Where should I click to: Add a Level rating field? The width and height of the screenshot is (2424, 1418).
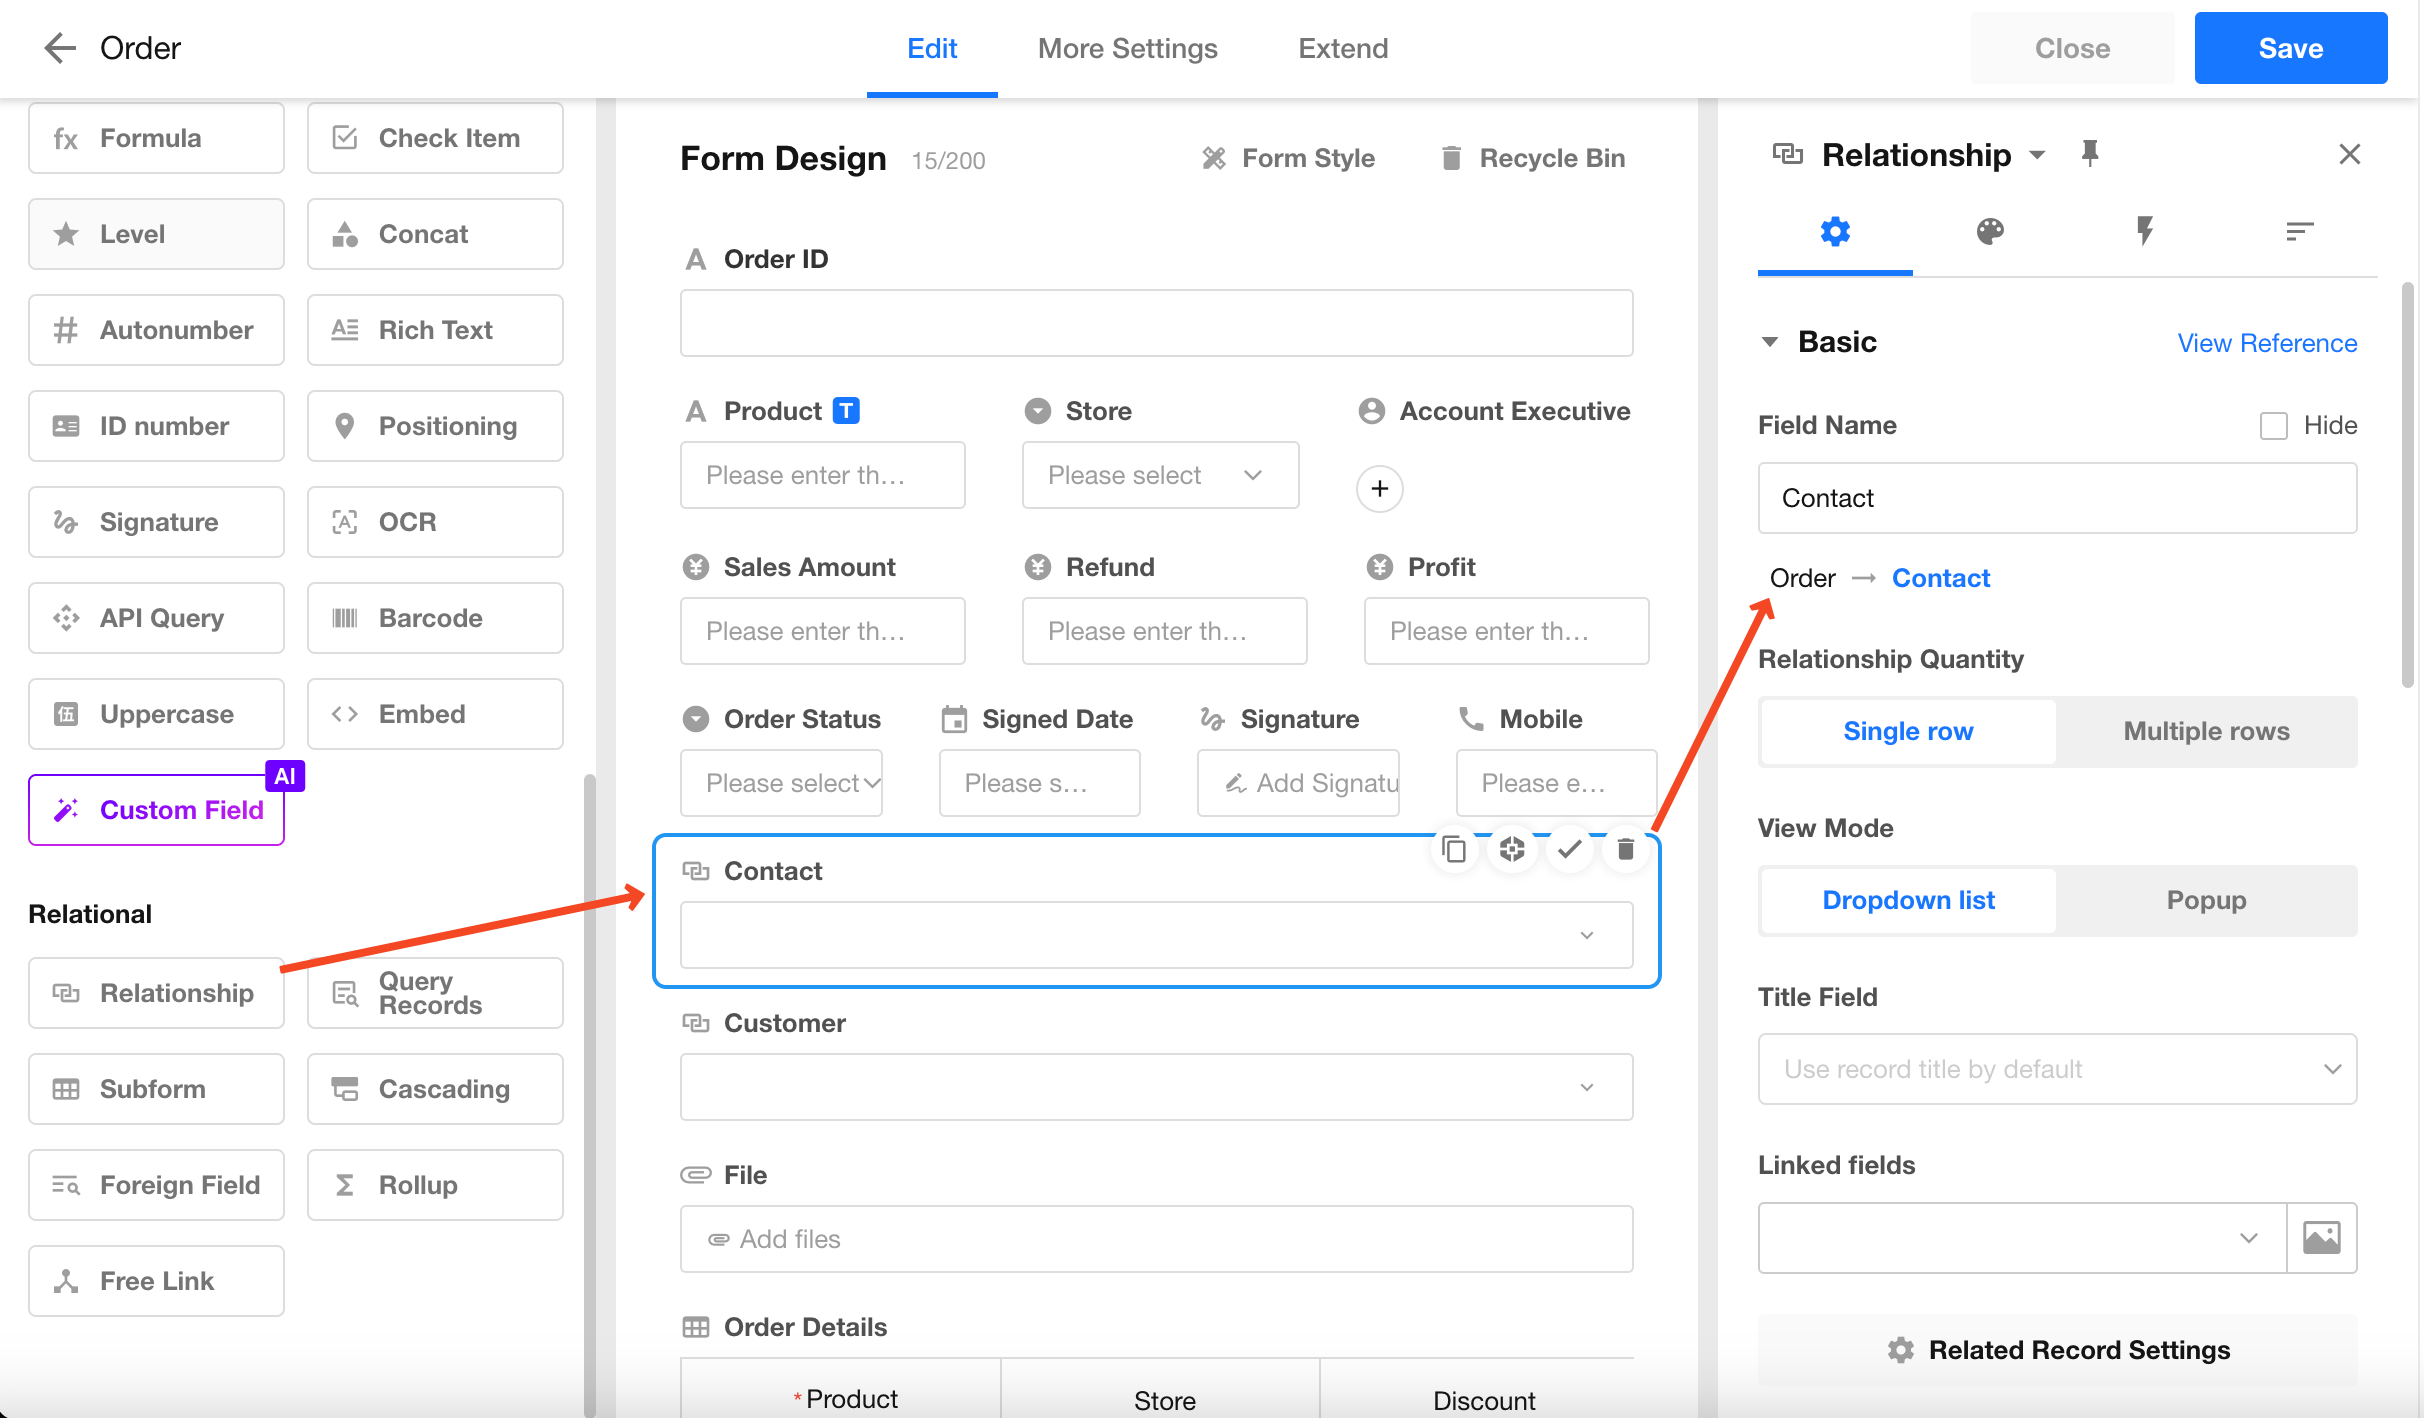(156, 234)
